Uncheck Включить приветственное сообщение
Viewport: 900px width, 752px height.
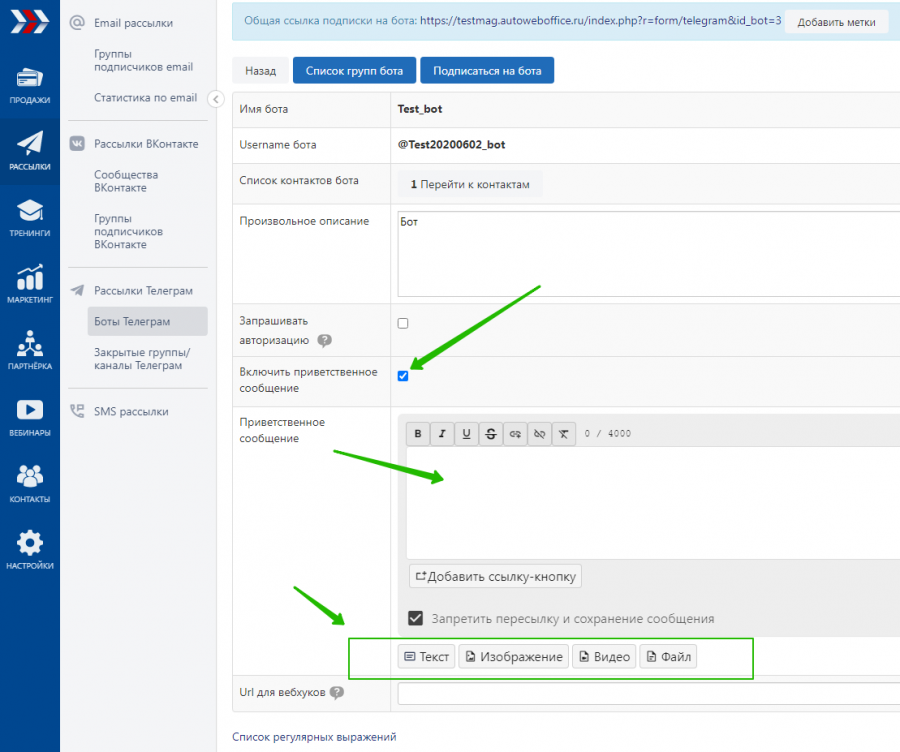403,376
